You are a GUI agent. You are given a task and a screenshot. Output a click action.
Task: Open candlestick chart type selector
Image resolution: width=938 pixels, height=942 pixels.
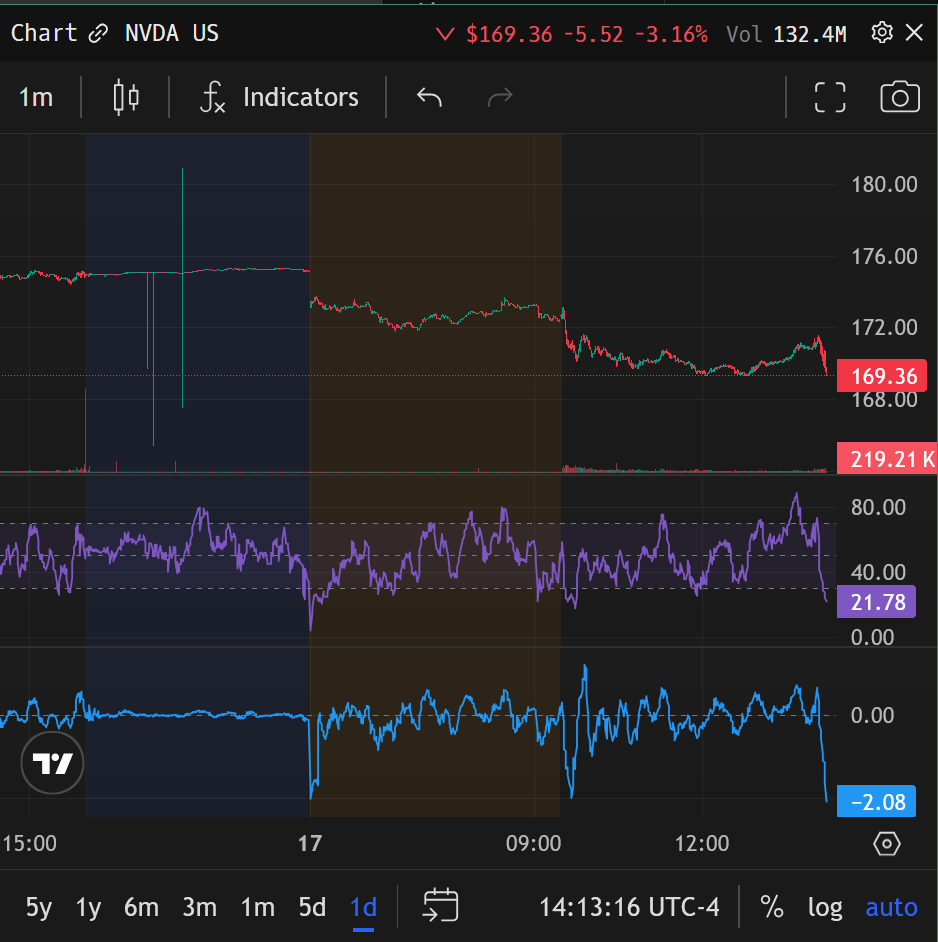tap(126, 97)
